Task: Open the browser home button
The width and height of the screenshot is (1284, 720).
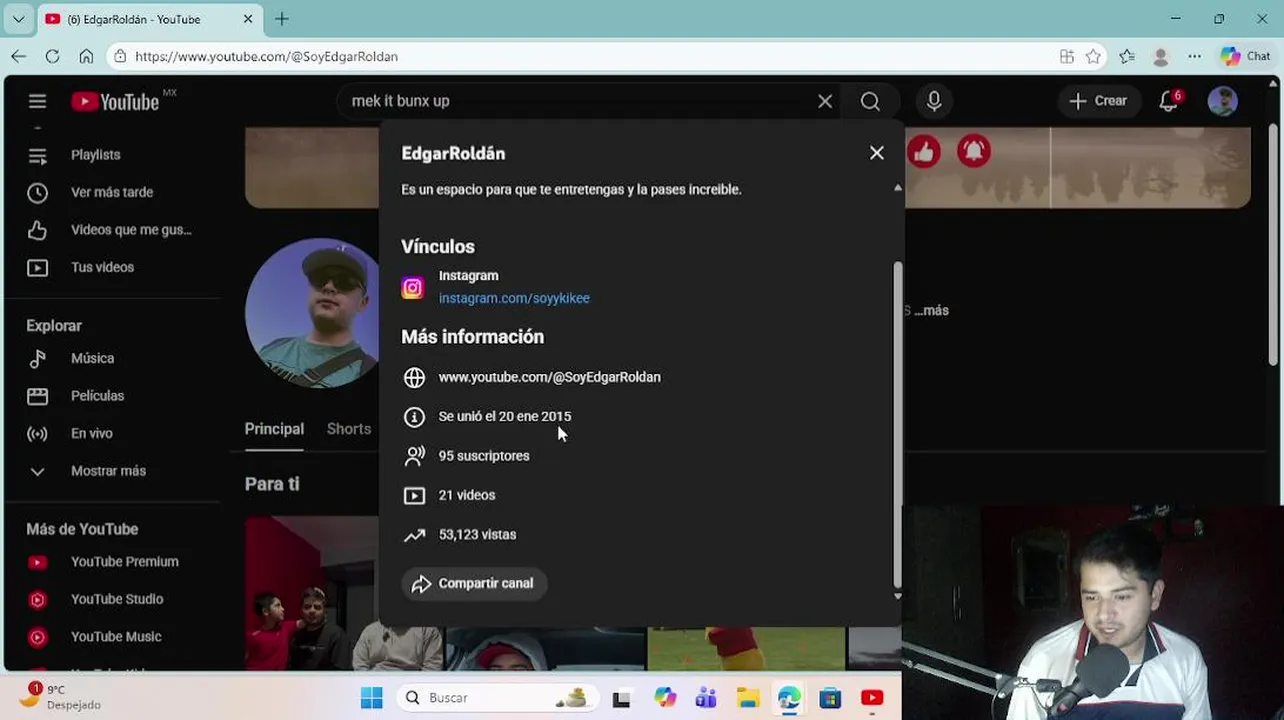Action: coord(86,57)
